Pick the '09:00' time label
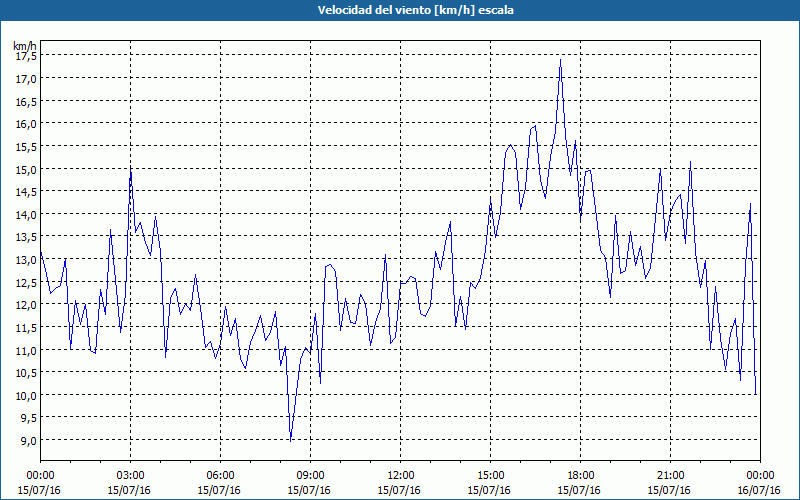 pyautogui.click(x=310, y=476)
